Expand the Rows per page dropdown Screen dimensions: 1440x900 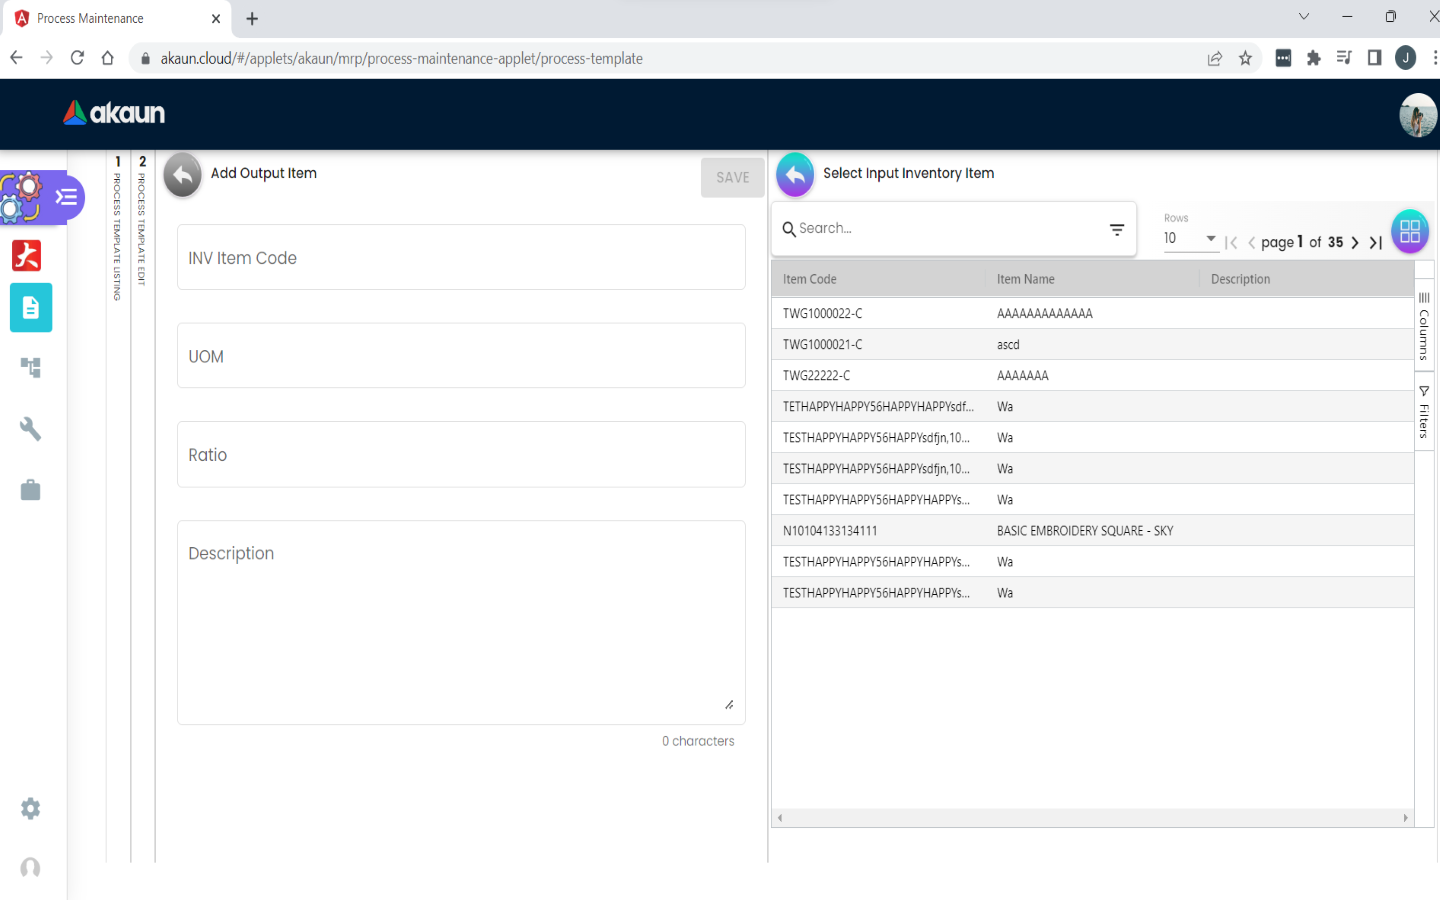click(1190, 239)
